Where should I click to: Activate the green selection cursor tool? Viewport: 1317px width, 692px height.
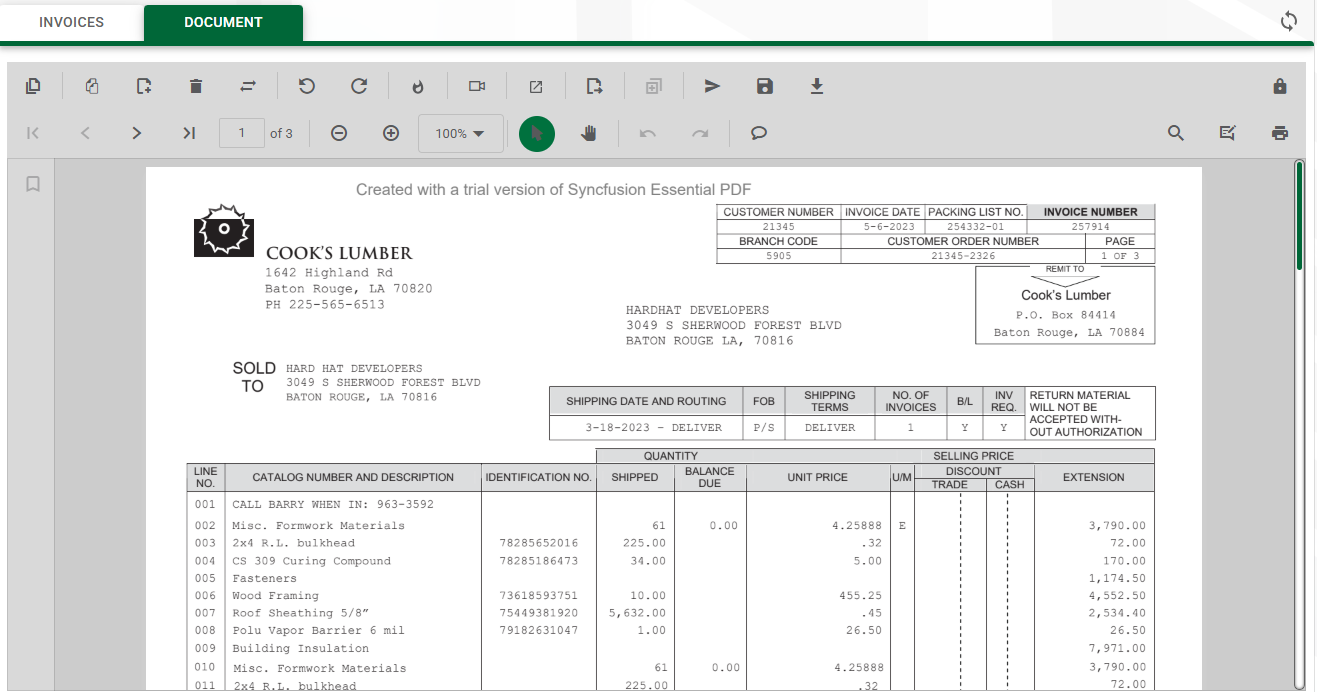537,133
